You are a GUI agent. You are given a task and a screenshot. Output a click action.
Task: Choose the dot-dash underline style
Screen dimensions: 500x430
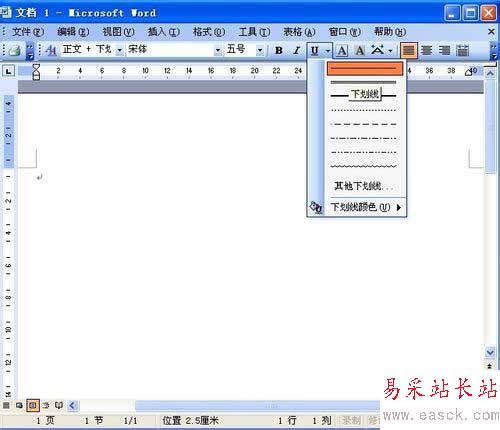click(364, 138)
